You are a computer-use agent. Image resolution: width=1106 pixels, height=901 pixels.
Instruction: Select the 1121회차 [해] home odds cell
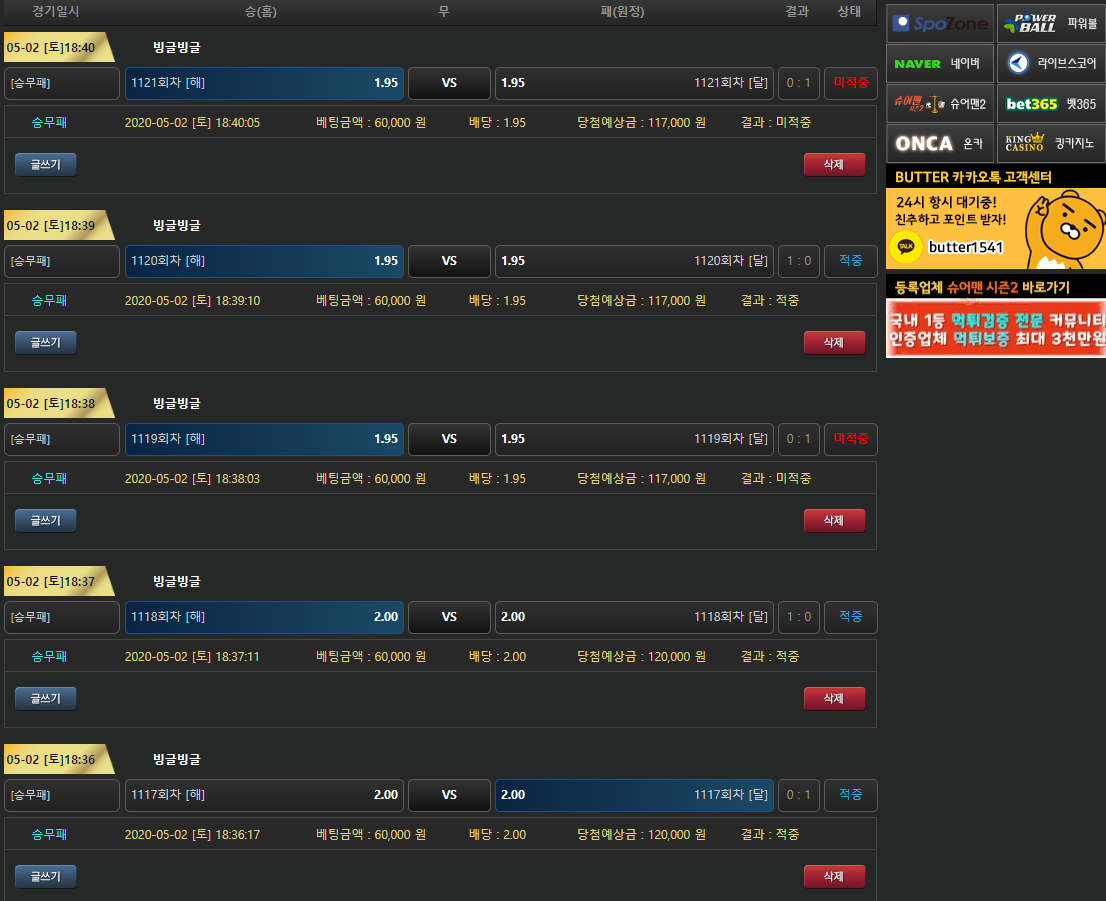coord(264,83)
